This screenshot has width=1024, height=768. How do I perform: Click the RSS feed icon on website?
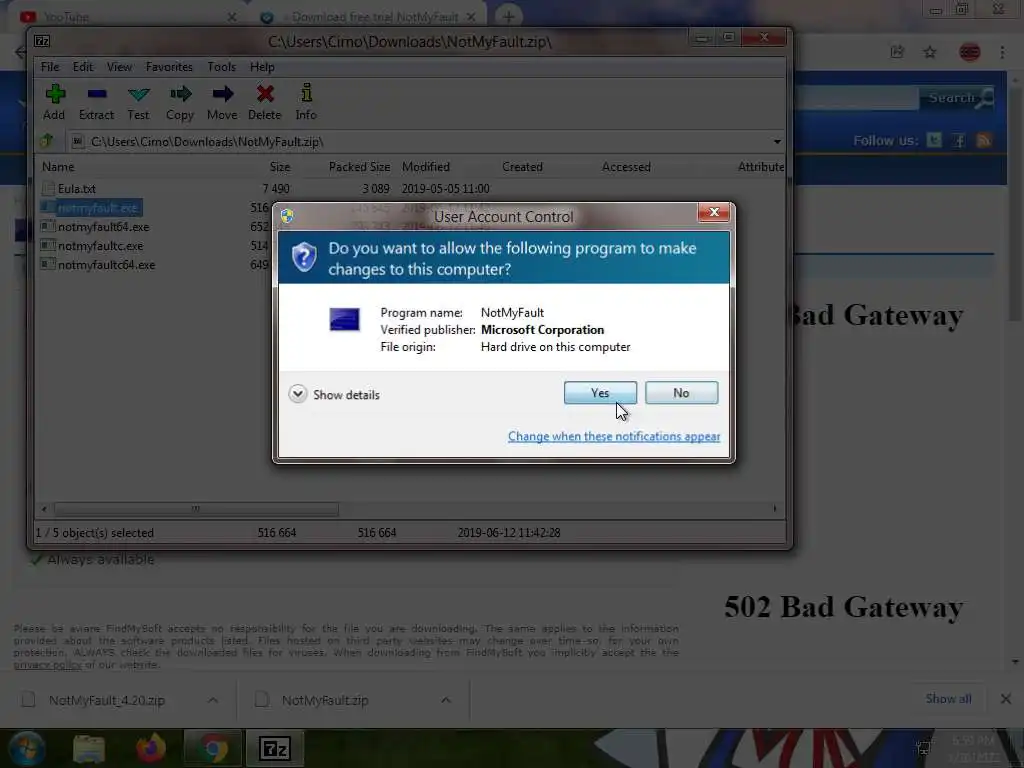[984, 140]
